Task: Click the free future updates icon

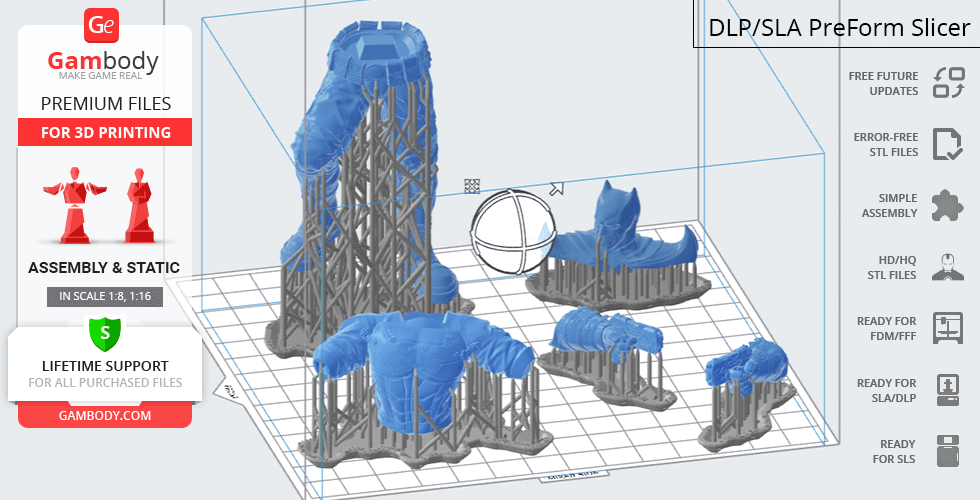Action: point(947,83)
